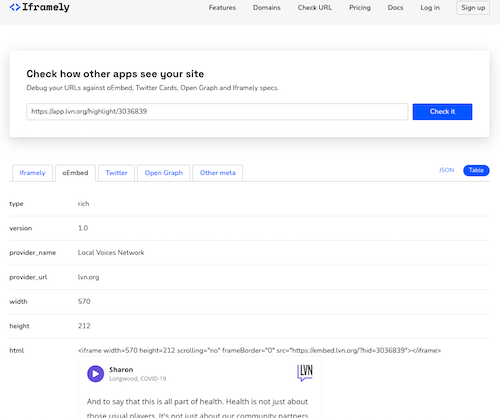
Task: Select the Table view toggle
Action: click(476, 170)
